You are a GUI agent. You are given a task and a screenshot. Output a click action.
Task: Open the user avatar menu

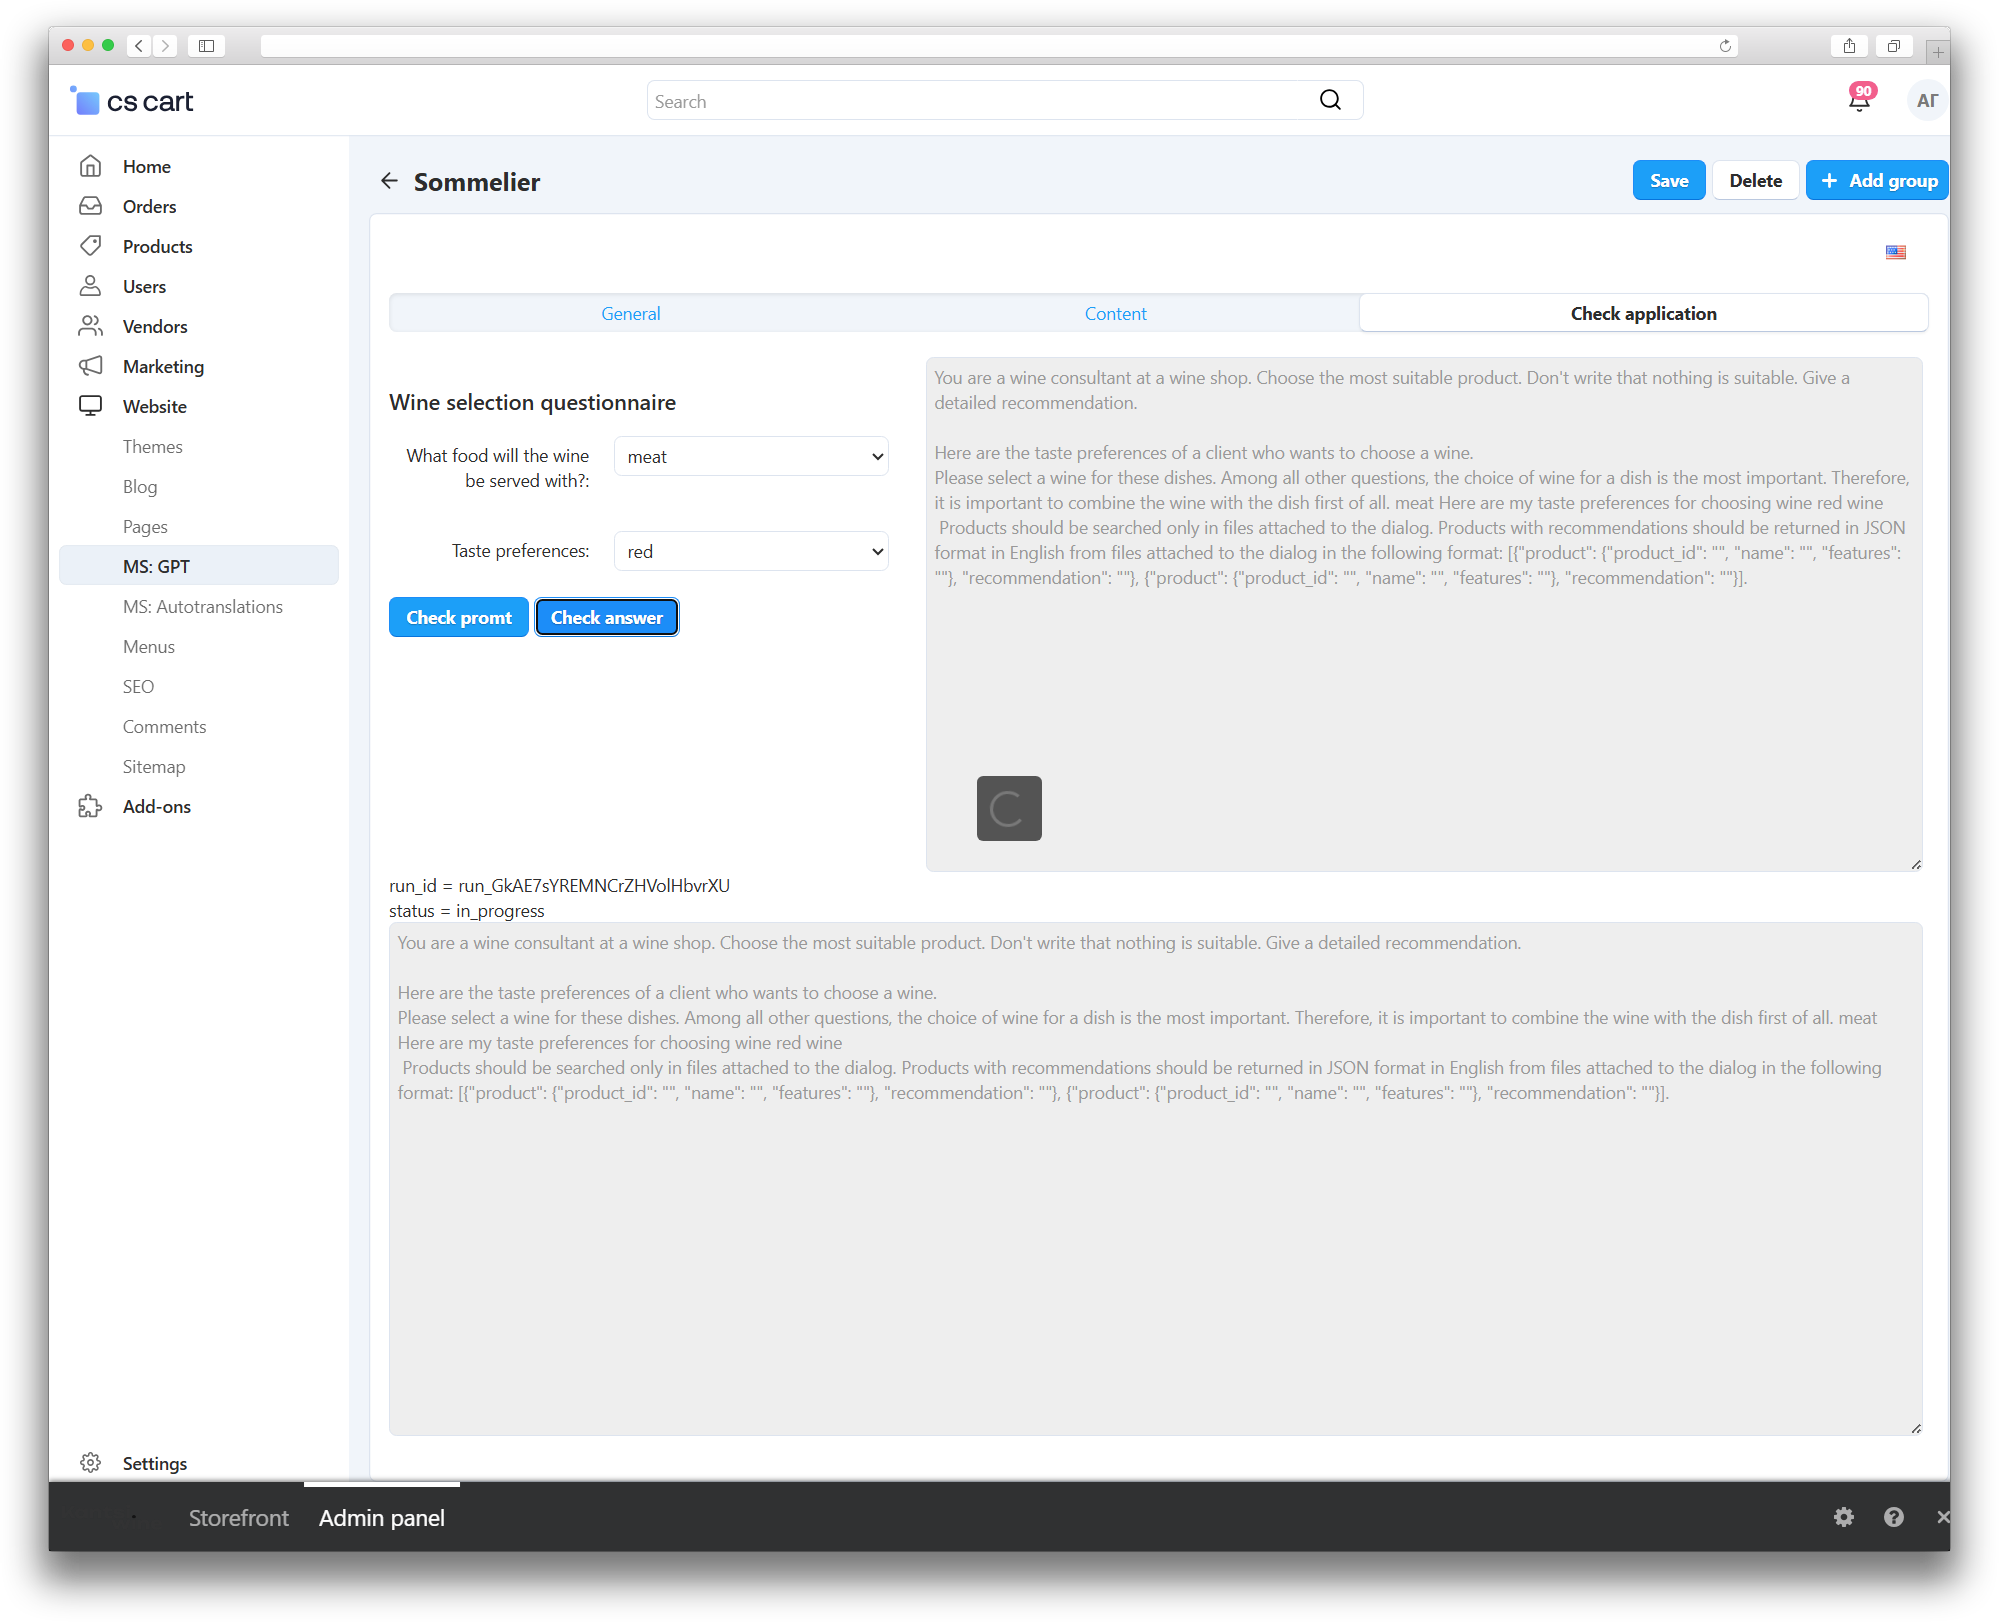[x=1927, y=101]
